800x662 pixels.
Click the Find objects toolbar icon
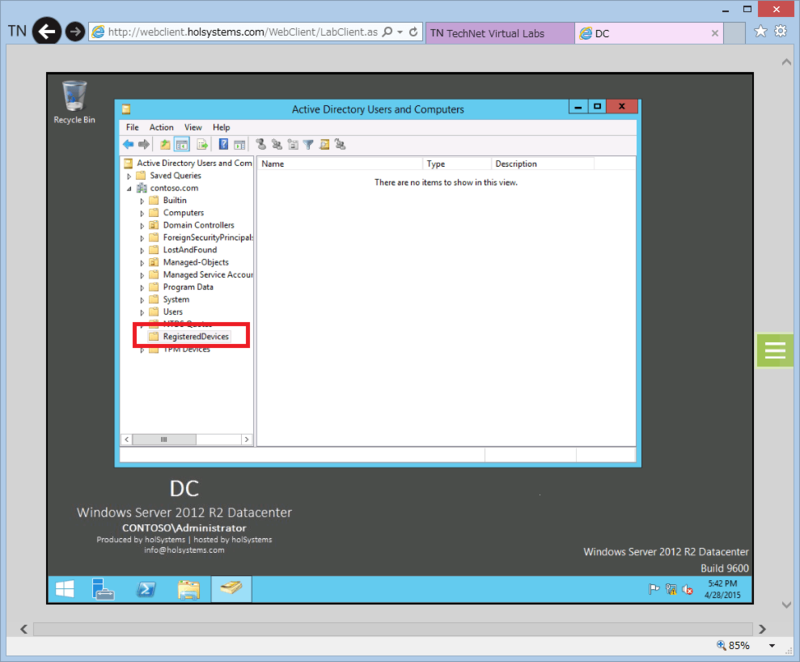324,145
